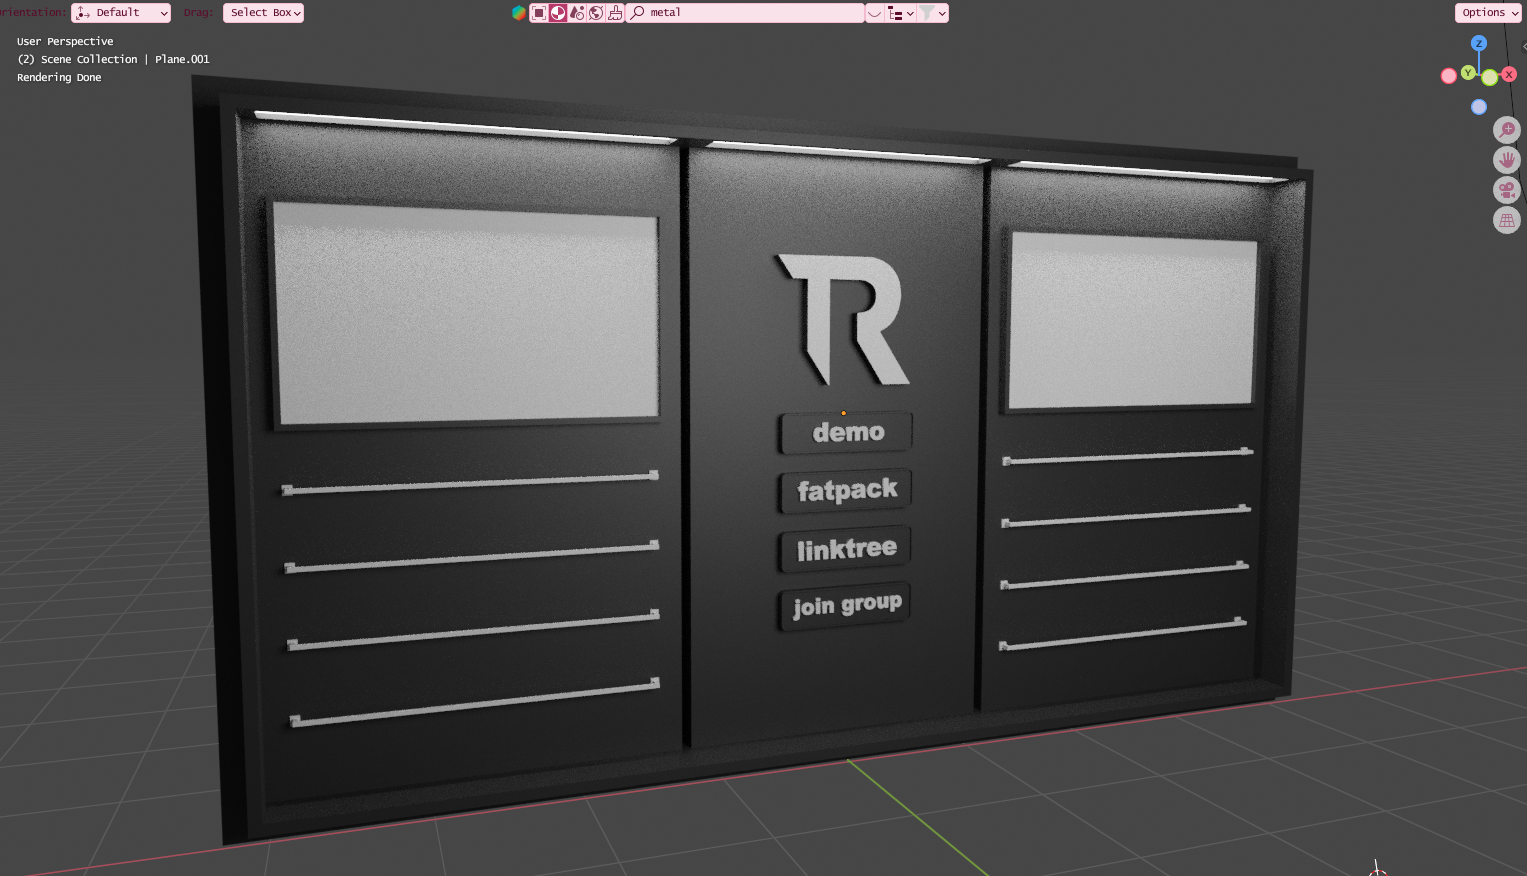Open the category tree dropdown beside search
Screen dimensions: 1527x876
coord(900,13)
